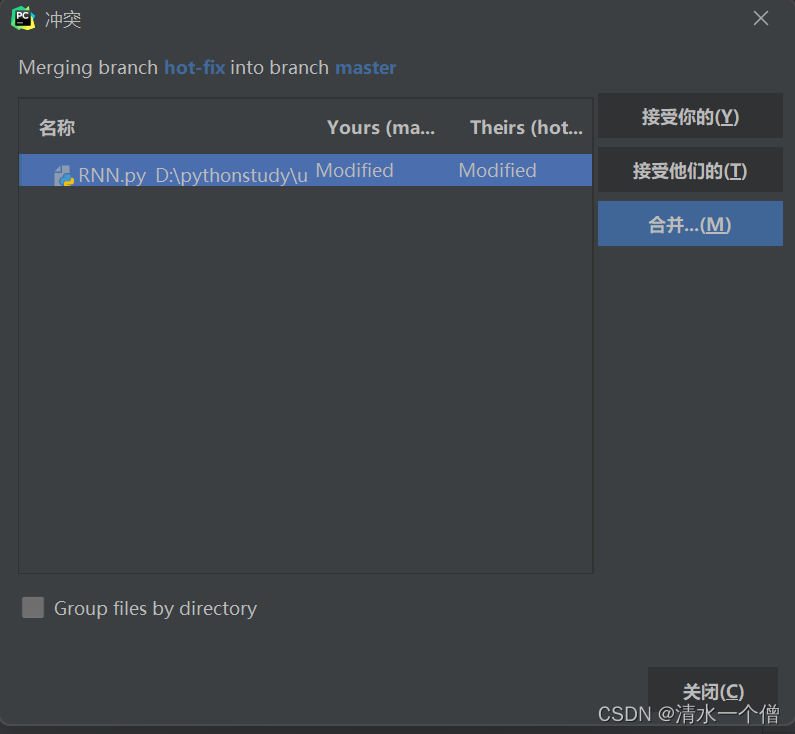Click the Accept Yours (接受你的) button

pyautogui.click(x=690, y=116)
